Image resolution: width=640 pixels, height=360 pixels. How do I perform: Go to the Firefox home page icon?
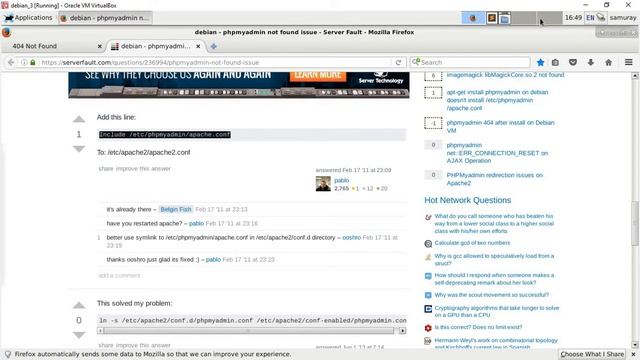[x=609, y=62]
